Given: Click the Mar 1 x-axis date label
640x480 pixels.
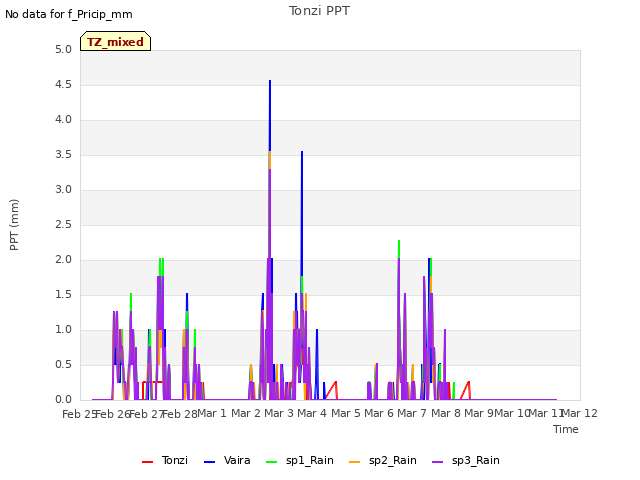Looking at the screenshot, I should click(212, 413).
